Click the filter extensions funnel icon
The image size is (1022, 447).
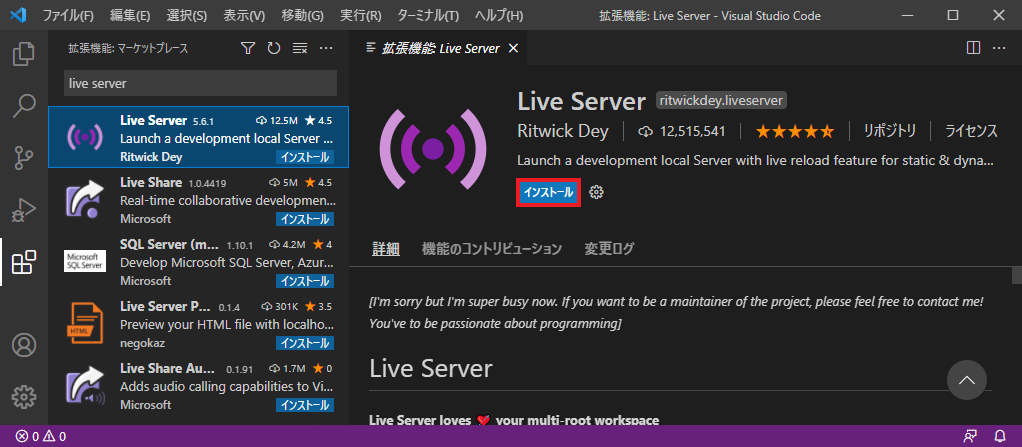tap(248, 48)
